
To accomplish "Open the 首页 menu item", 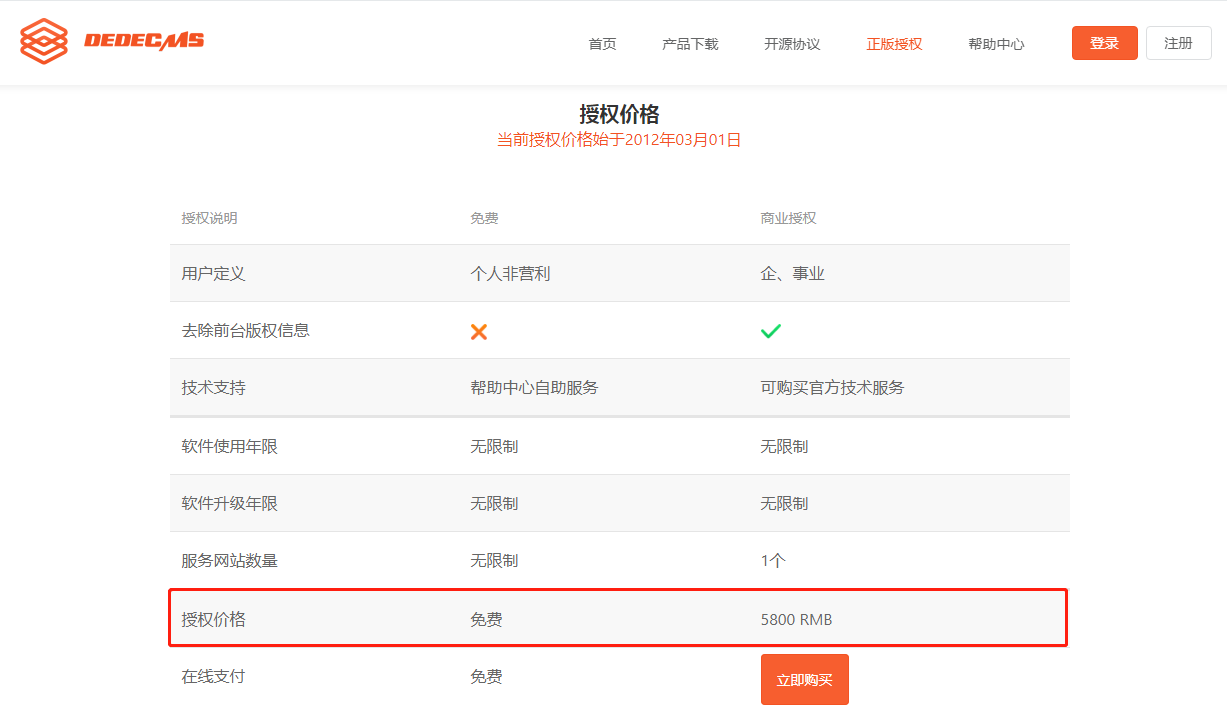I will pyautogui.click(x=602, y=44).
